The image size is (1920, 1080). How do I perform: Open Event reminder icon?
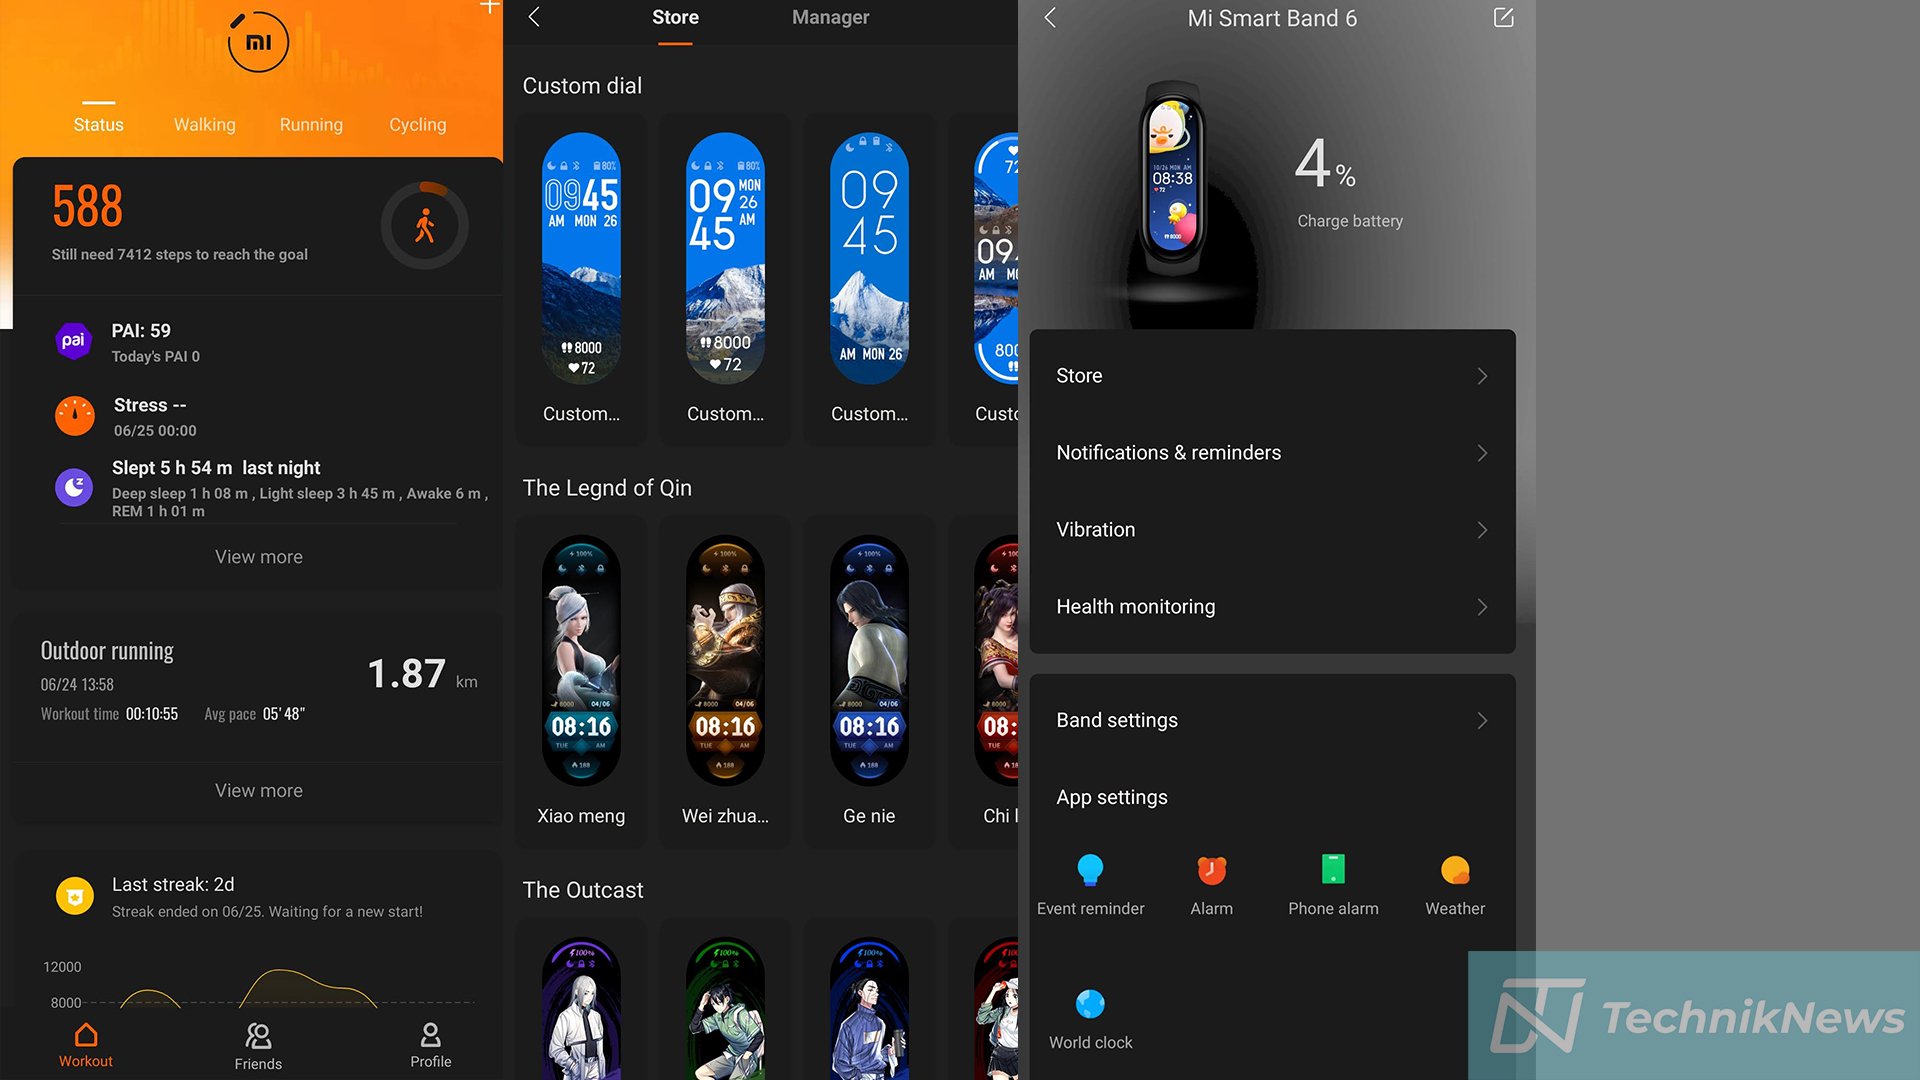click(1090, 870)
